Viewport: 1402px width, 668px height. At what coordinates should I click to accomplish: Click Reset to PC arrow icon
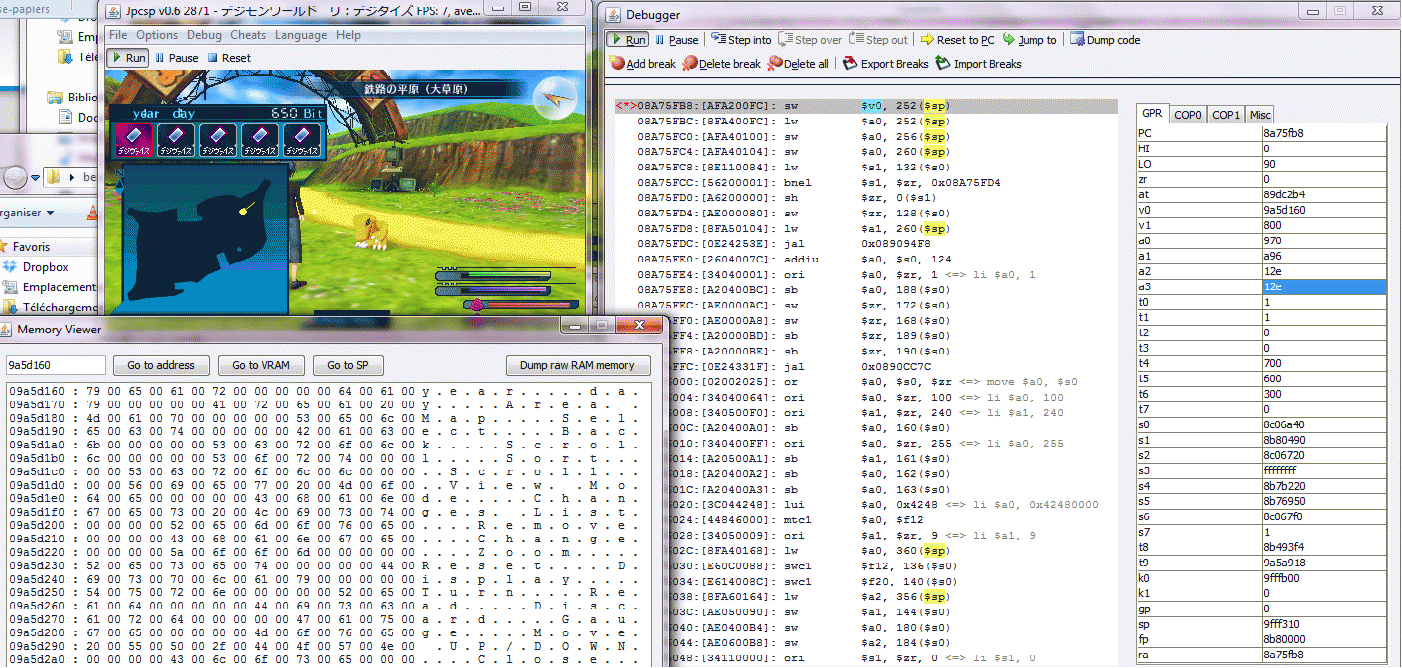pyautogui.click(x=928, y=40)
